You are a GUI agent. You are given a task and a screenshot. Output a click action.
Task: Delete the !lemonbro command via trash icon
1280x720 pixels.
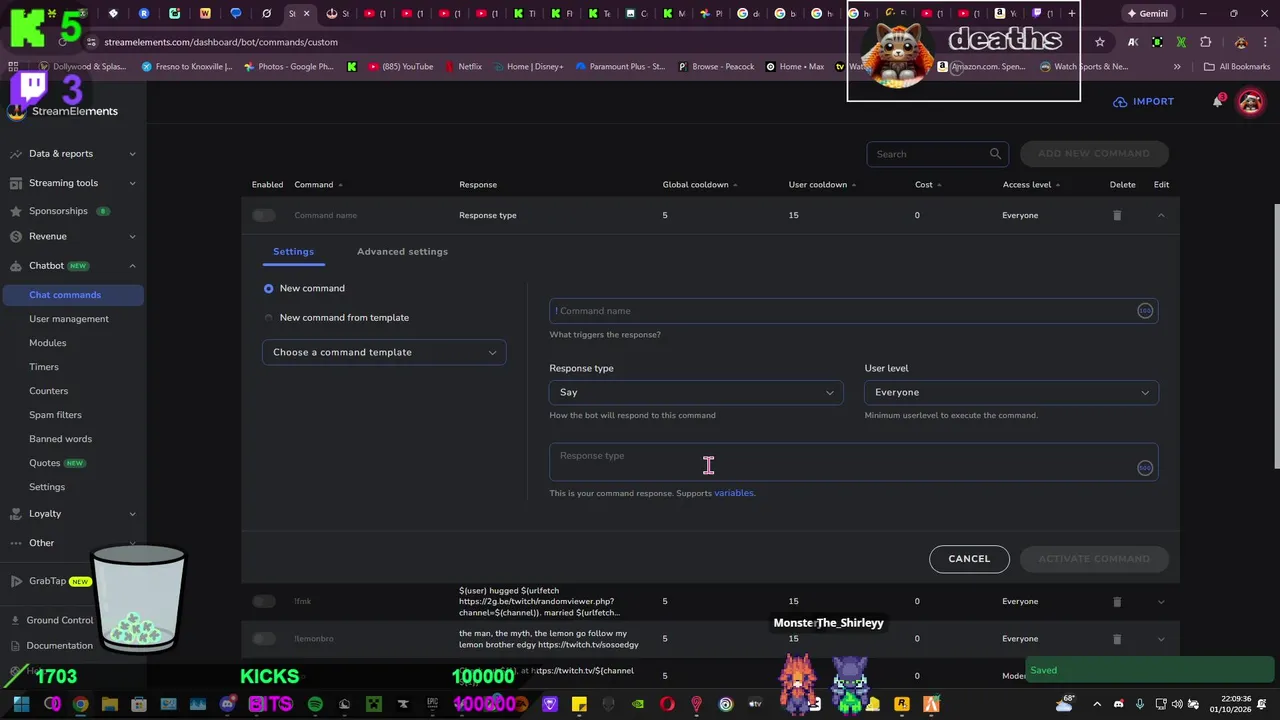[1117, 638]
